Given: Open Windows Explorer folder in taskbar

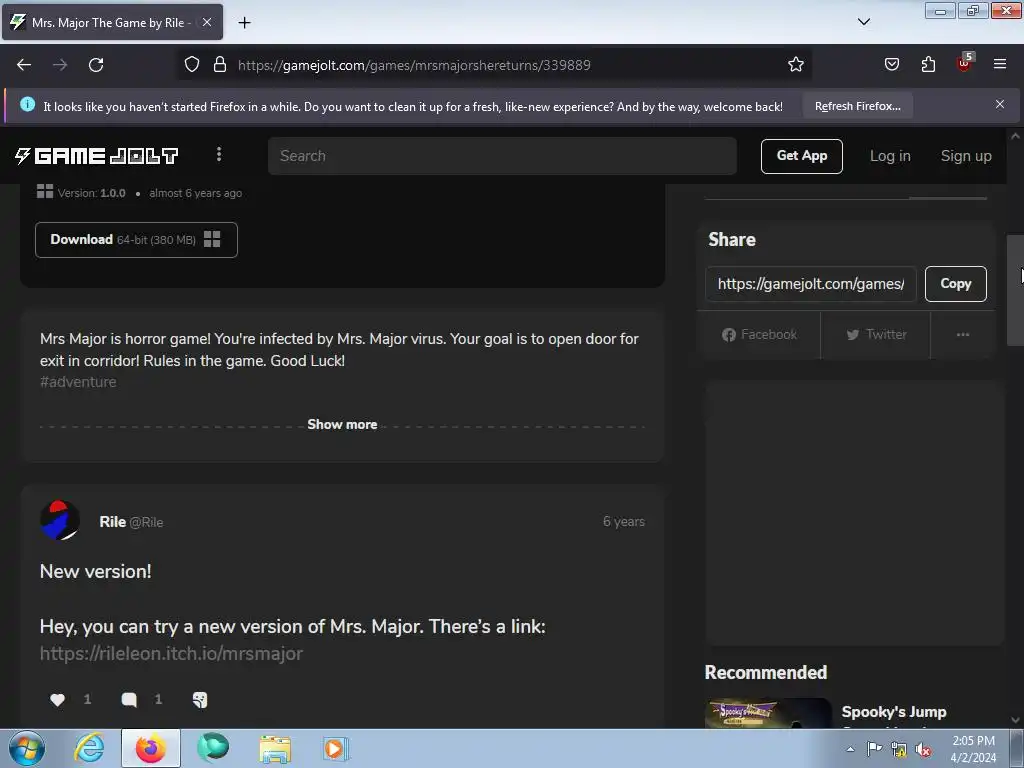Looking at the screenshot, I should pyautogui.click(x=275, y=749).
